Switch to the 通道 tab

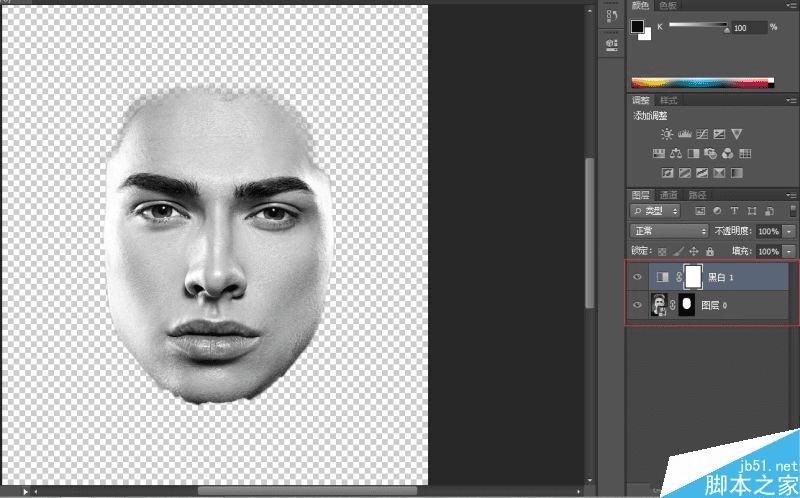pyautogui.click(x=669, y=195)
